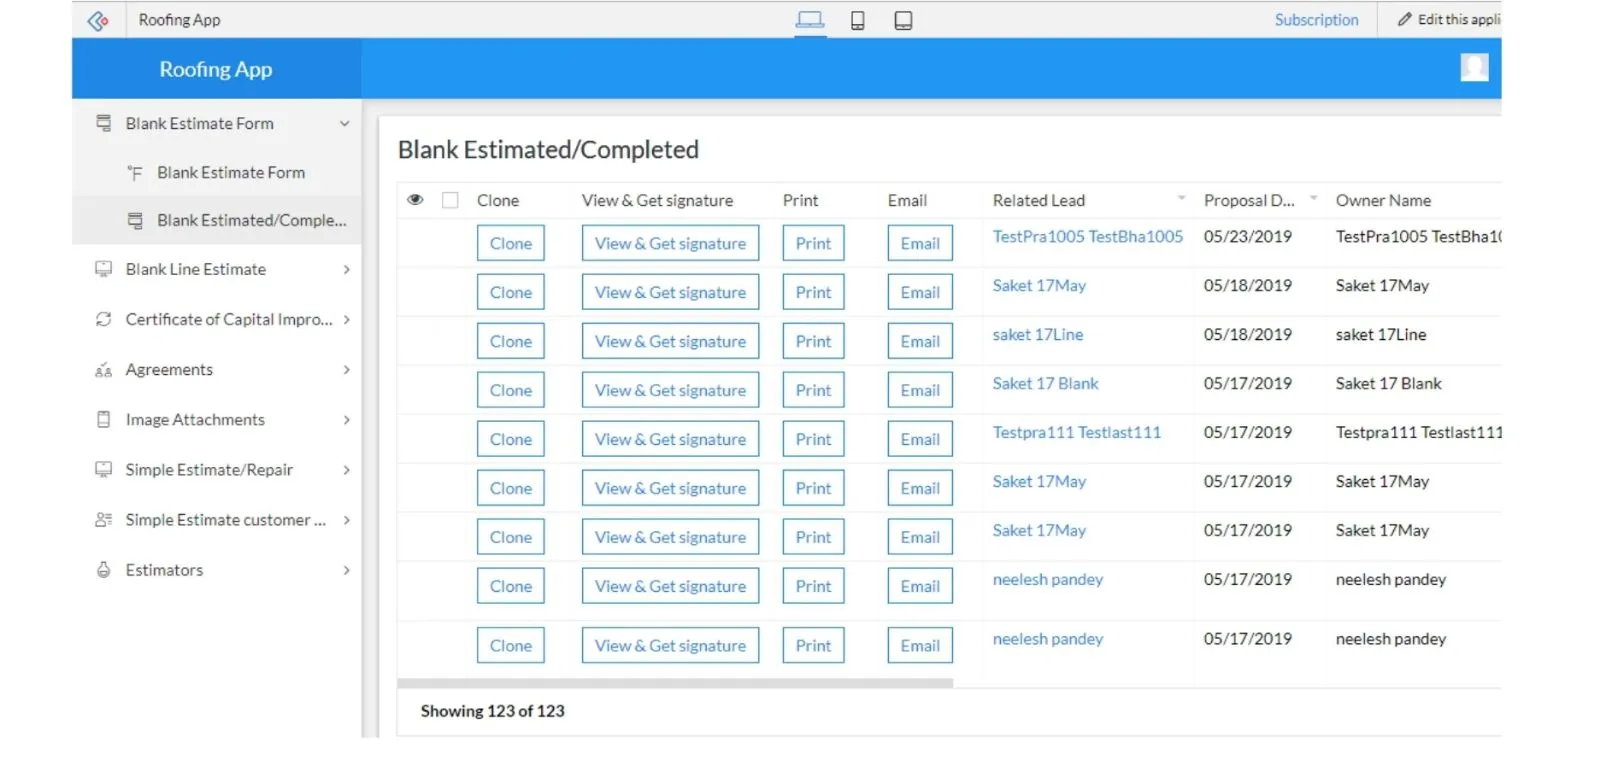This screenshot has width=1600, height=760.
Task: Open Blank Estimate Form sub-item
Action: (217, 172)
